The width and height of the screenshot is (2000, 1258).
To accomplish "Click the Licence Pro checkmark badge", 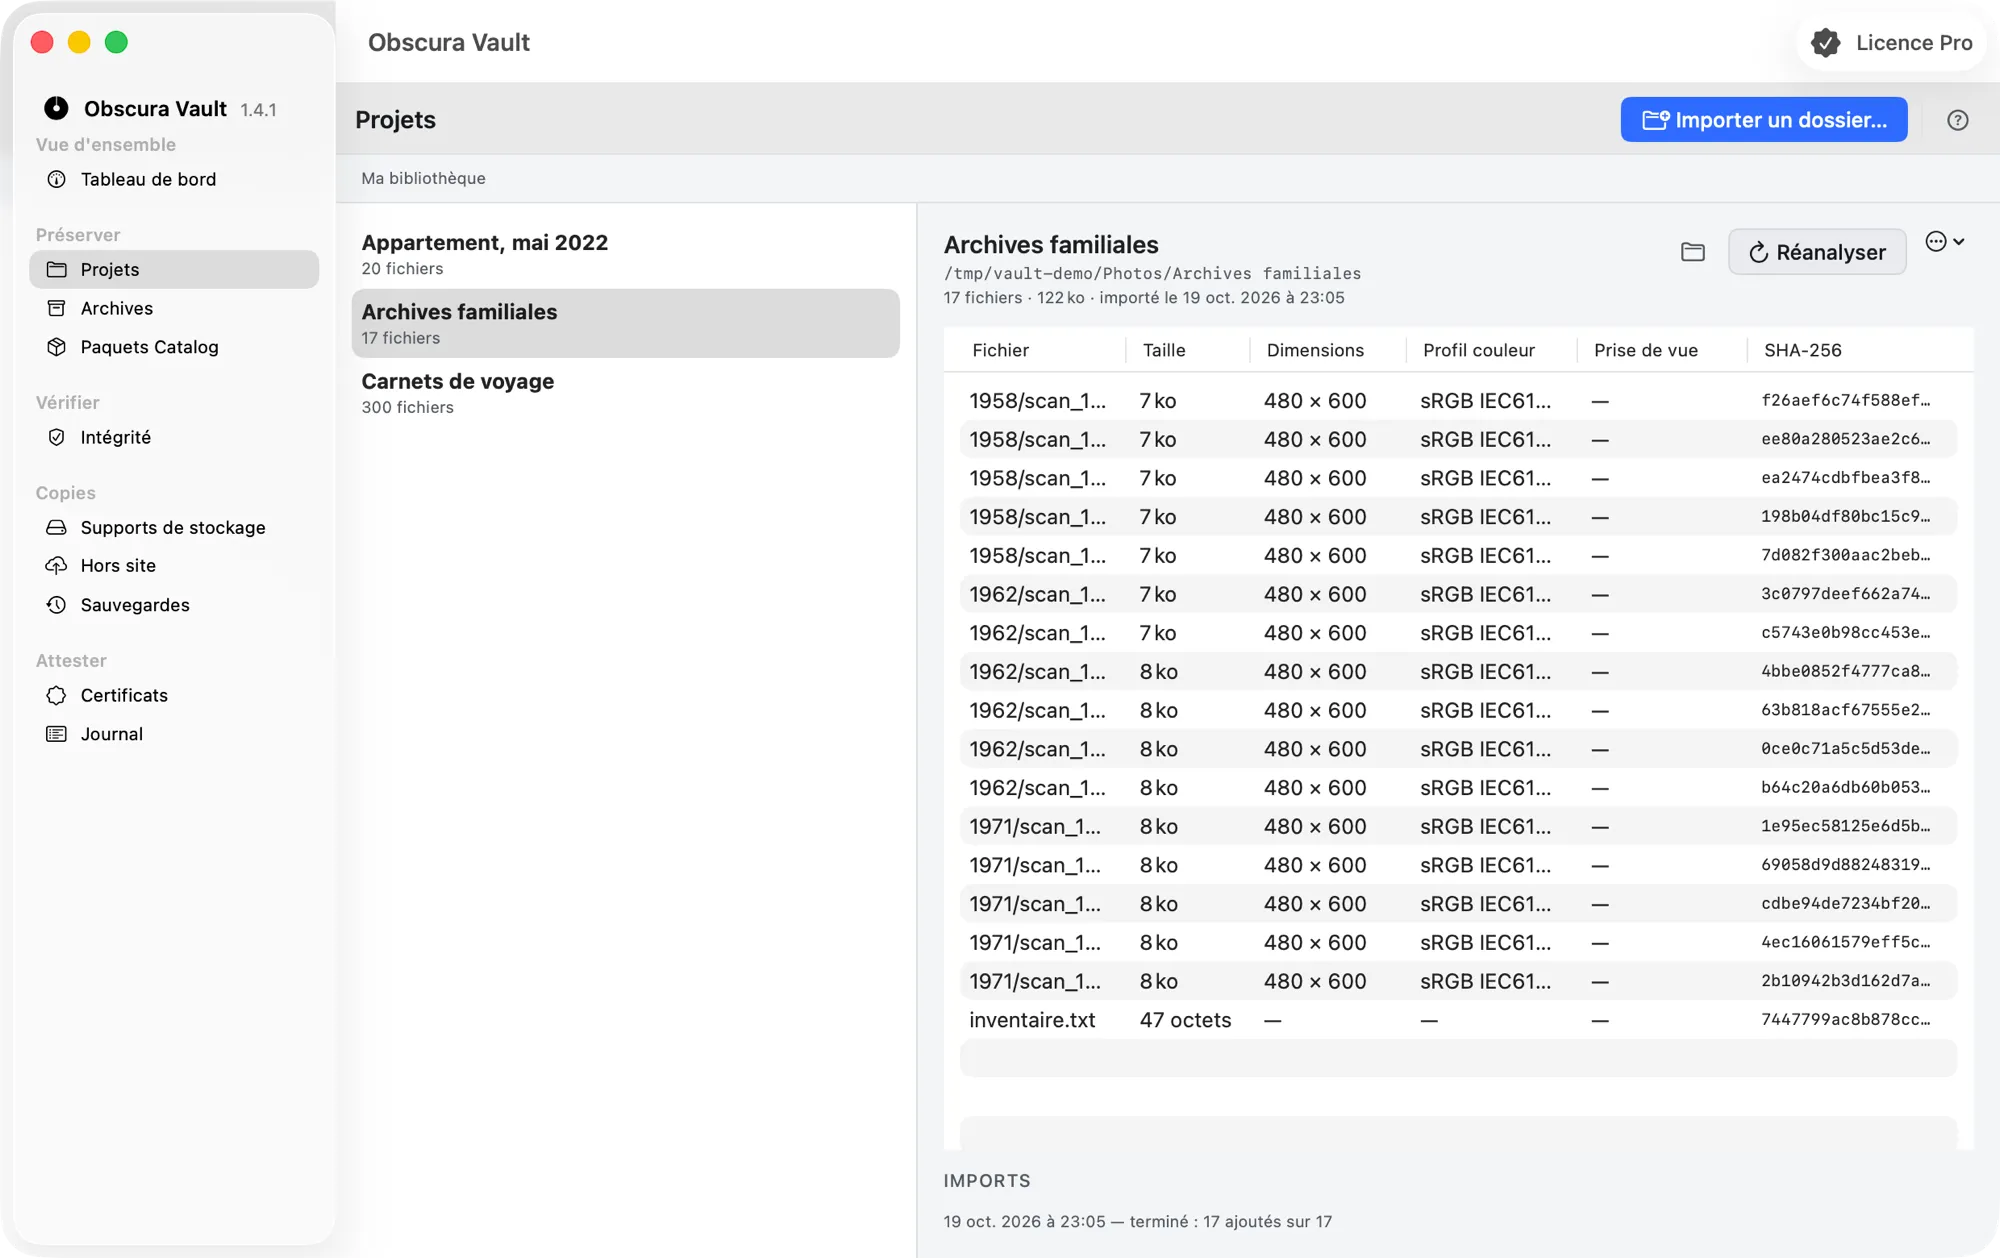I will [1826, 43].
